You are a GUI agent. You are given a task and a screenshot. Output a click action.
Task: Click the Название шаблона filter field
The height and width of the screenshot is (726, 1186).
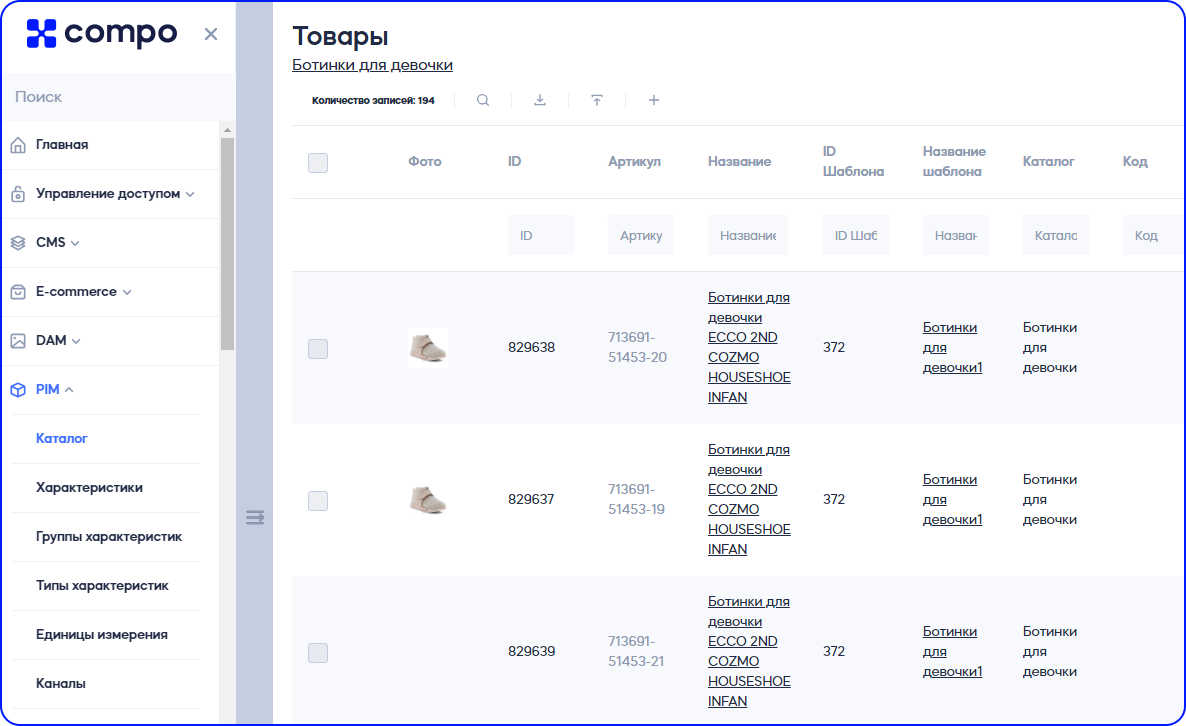pos(955,235)
